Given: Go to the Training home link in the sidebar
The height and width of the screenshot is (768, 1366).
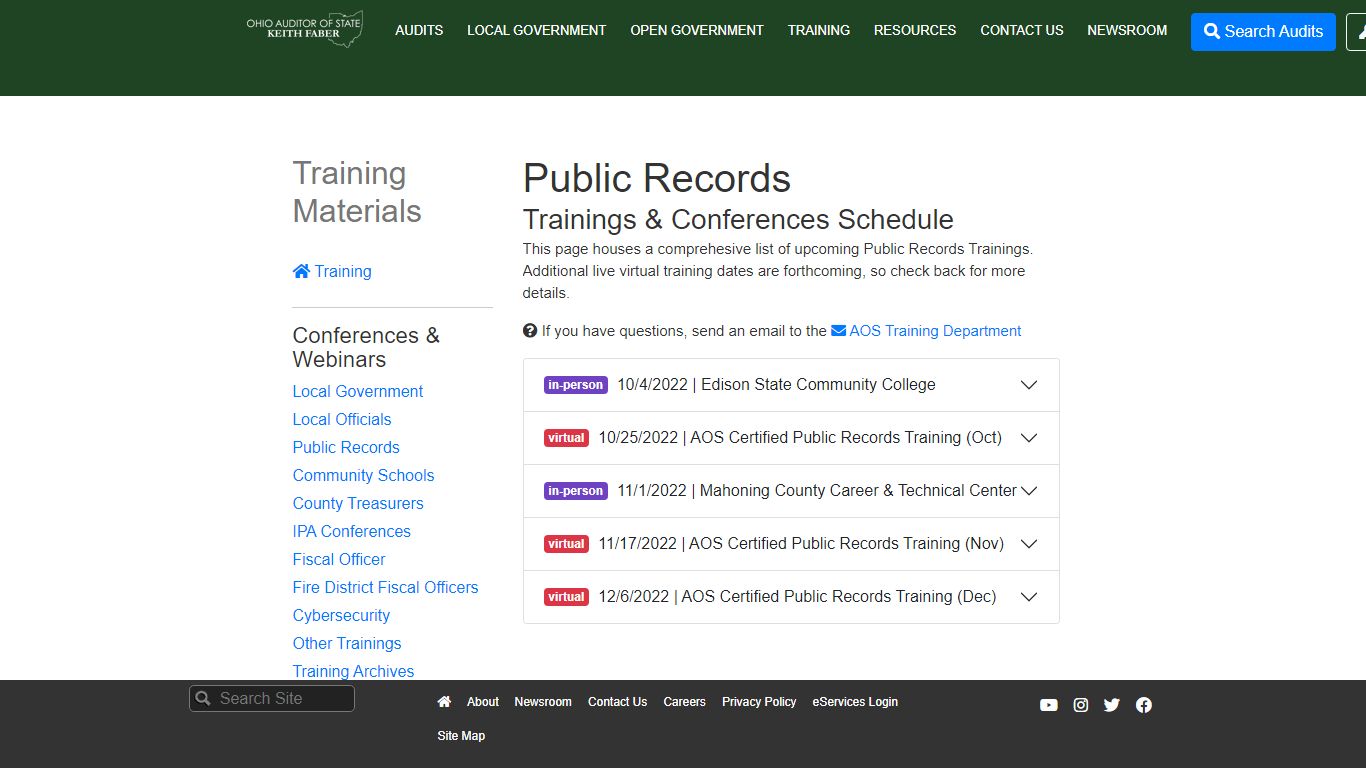Looking at the screenshot, I should 332,271.
